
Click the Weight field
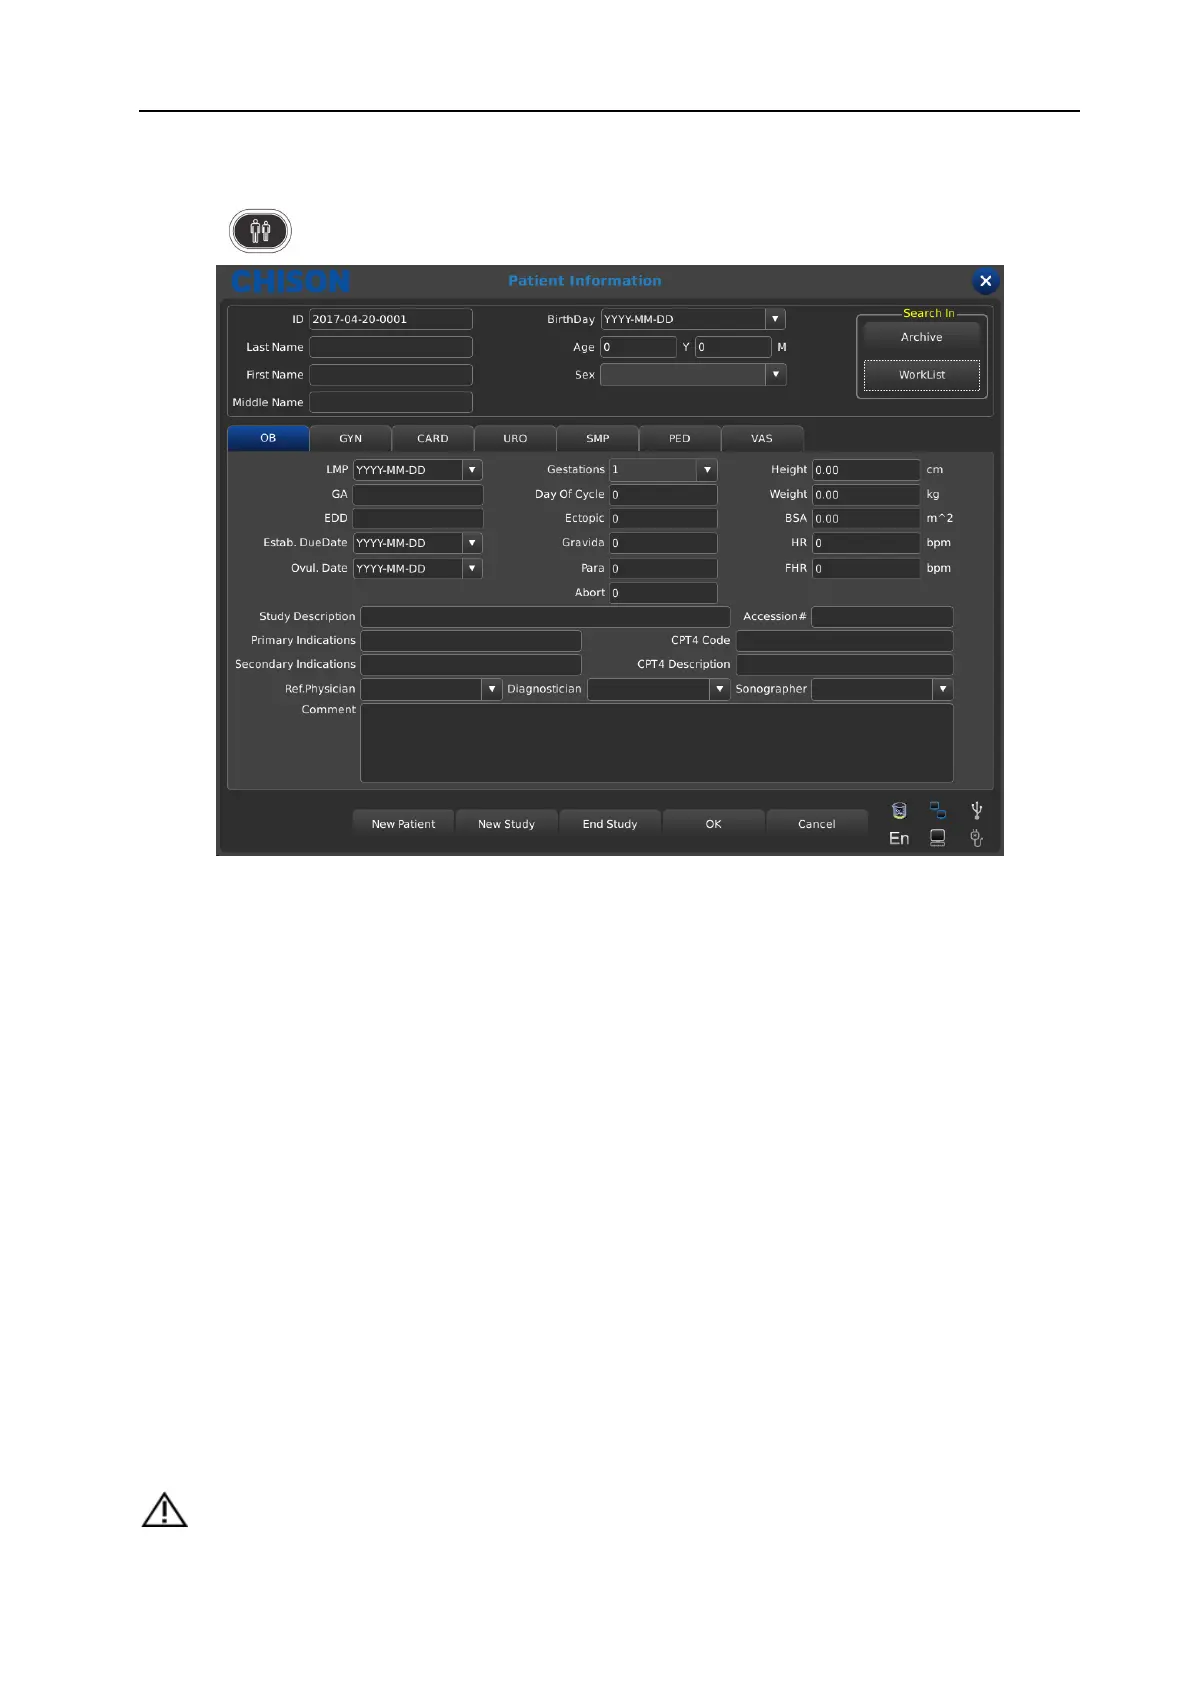(x=866, y=494)
